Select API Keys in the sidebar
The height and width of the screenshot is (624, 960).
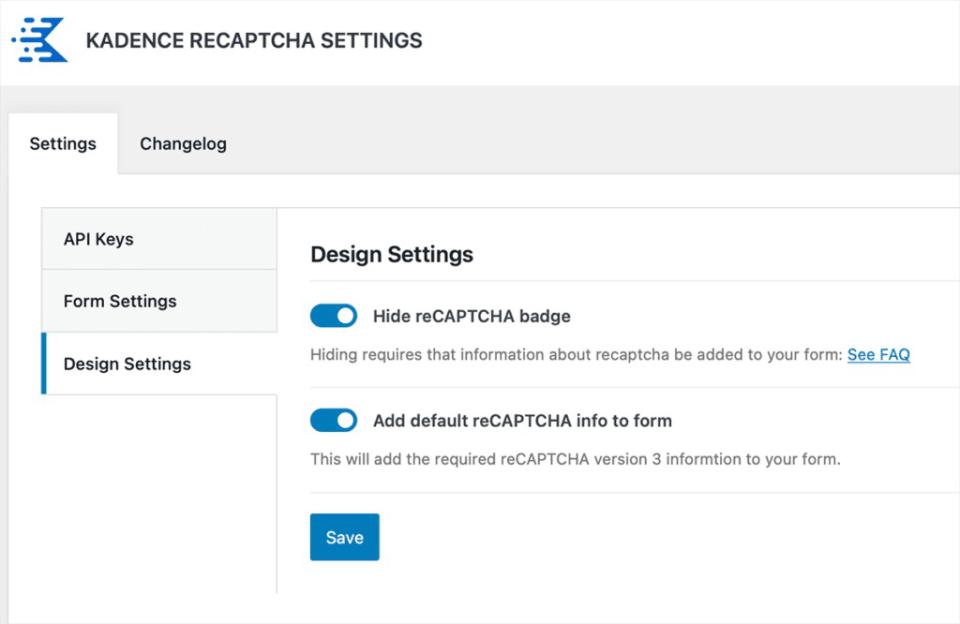tap(98, 239)
